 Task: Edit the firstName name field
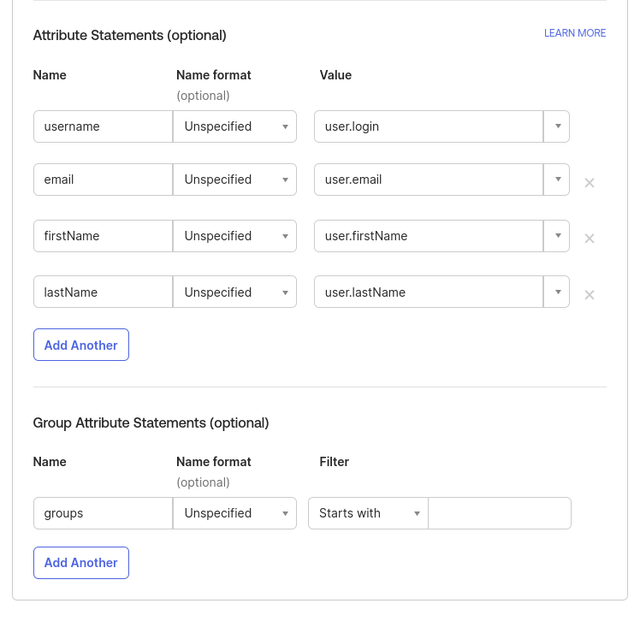pyautogui.click(x=103, y=236)
